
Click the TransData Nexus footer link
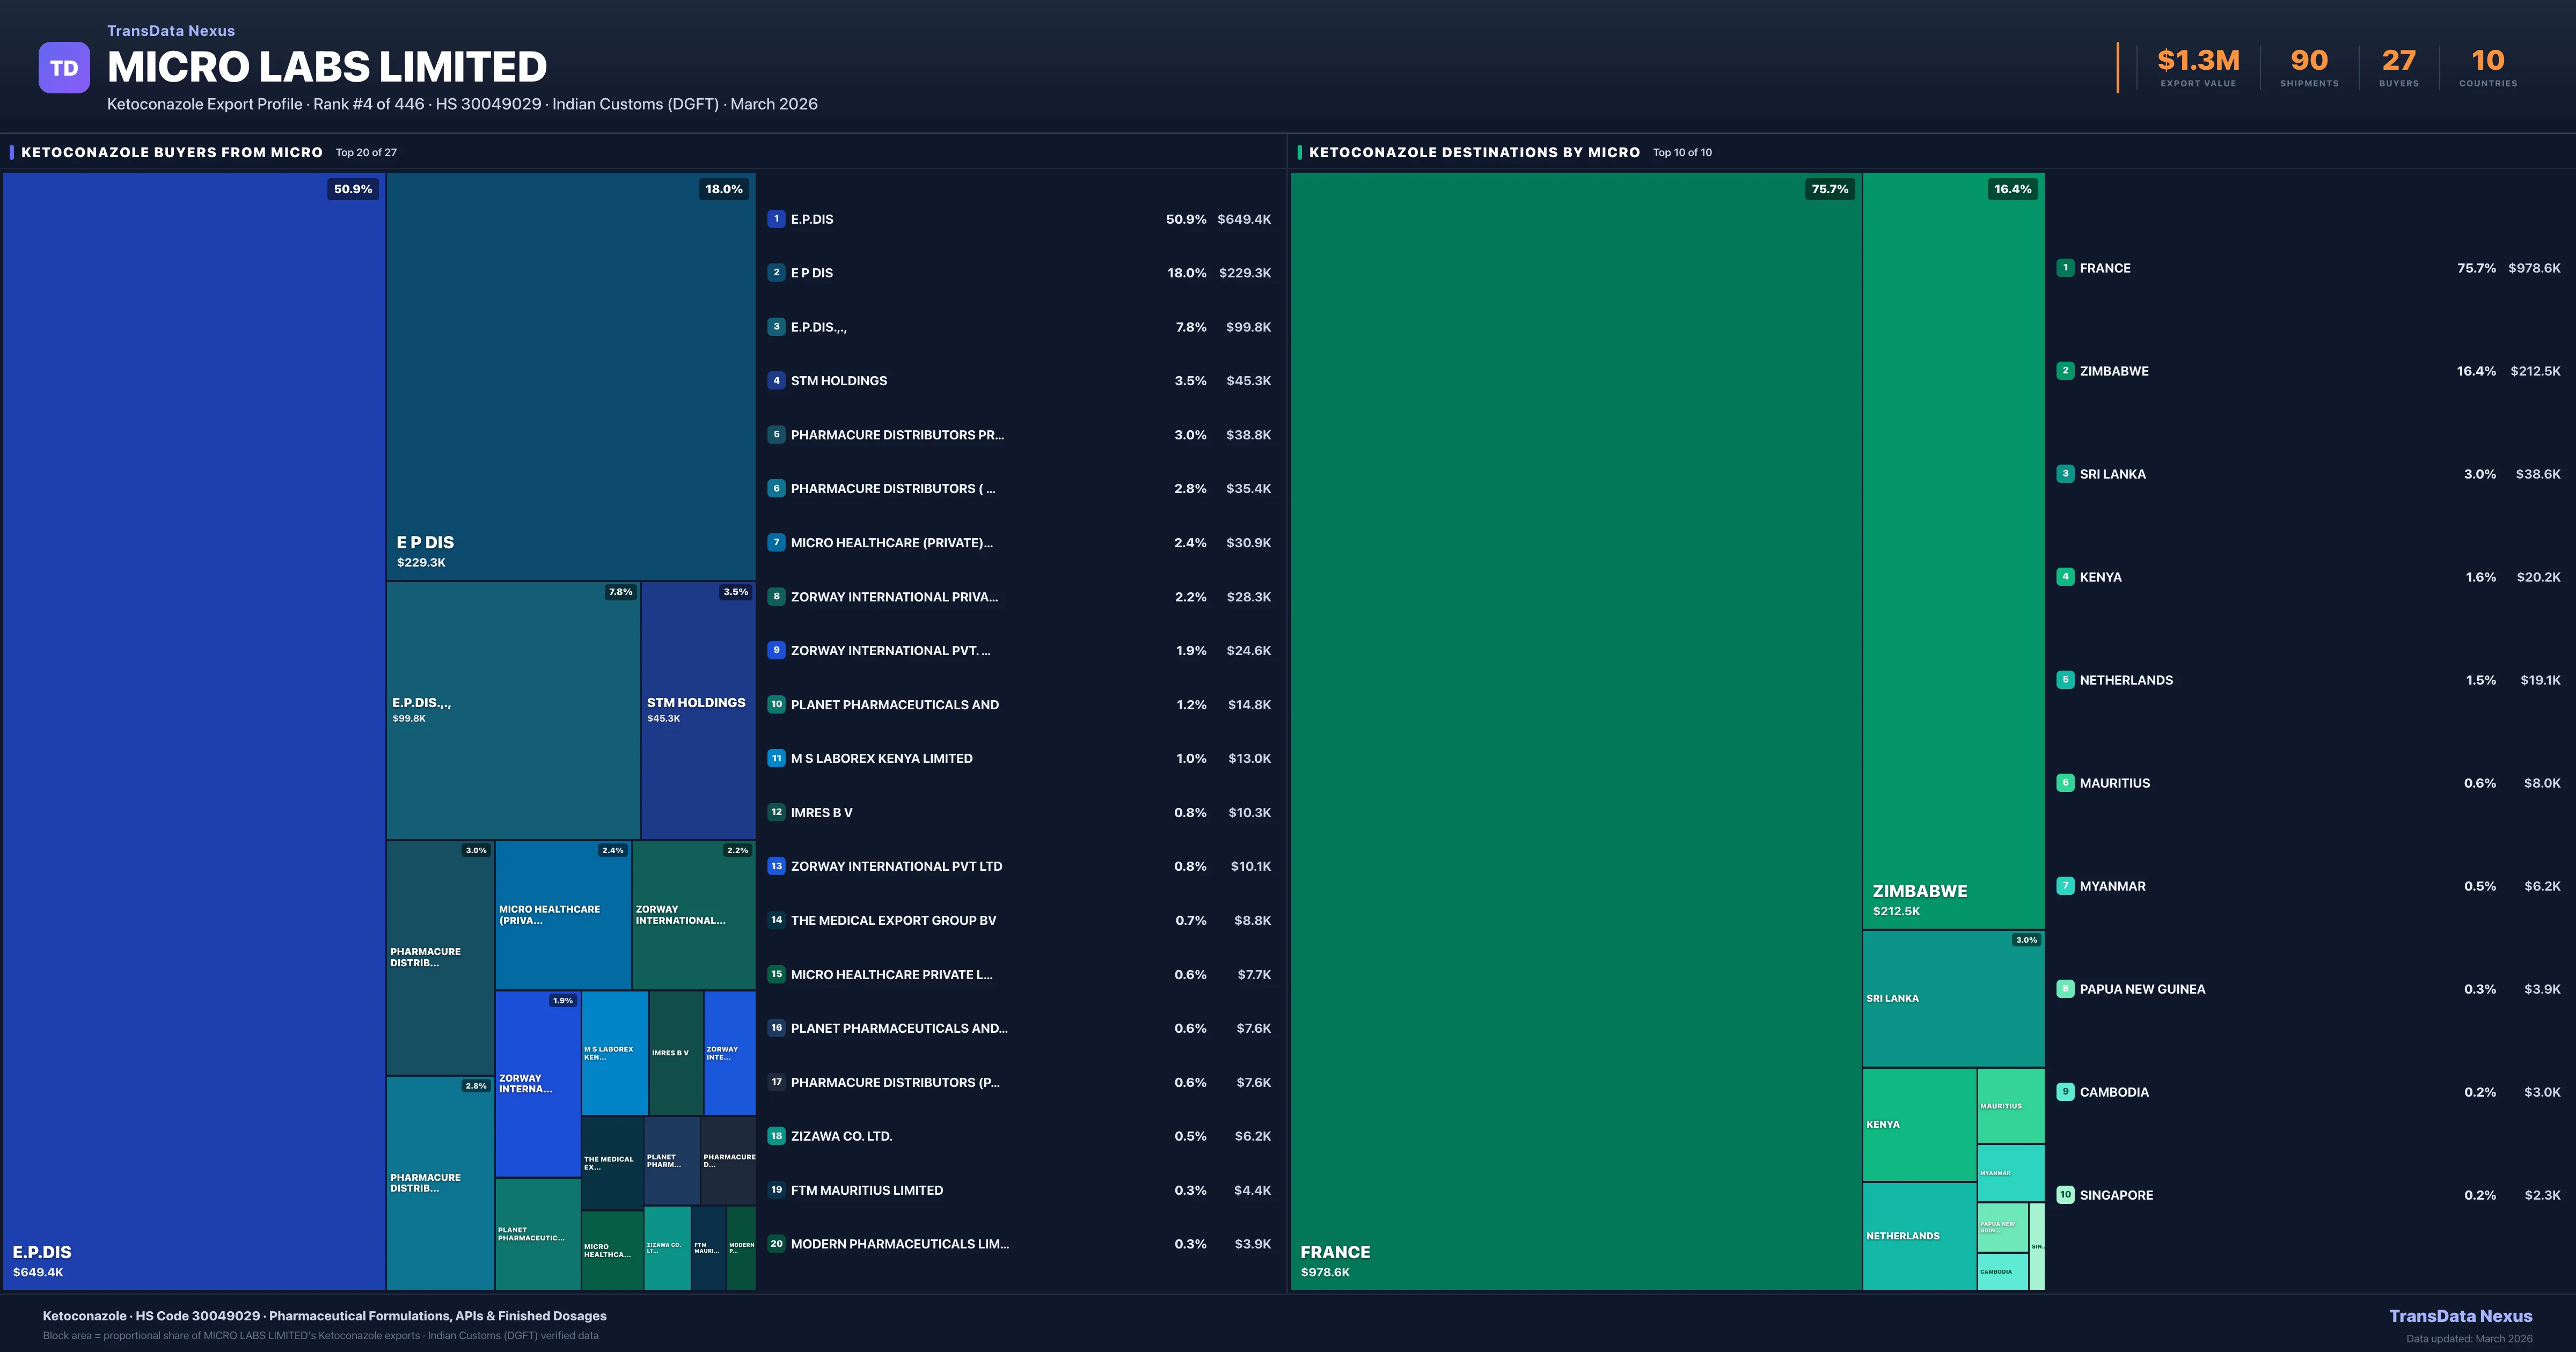pyautogui.click(x=2460, y=1316)
